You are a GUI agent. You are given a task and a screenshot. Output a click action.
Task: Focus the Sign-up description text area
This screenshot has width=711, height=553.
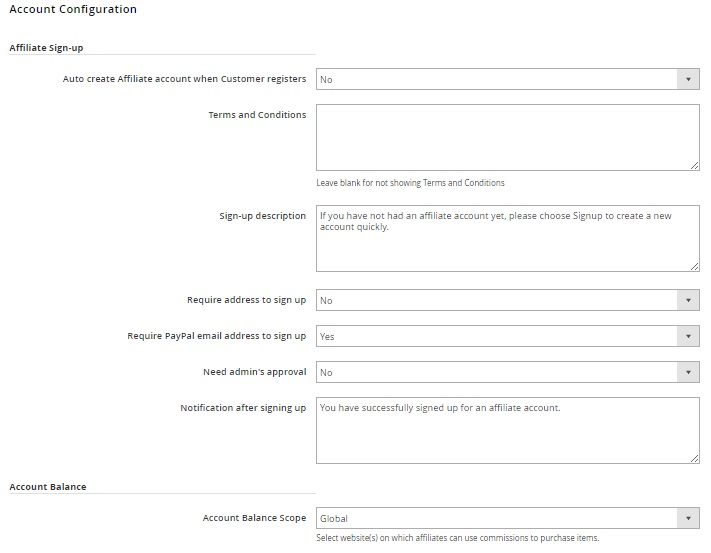(507, 239)
